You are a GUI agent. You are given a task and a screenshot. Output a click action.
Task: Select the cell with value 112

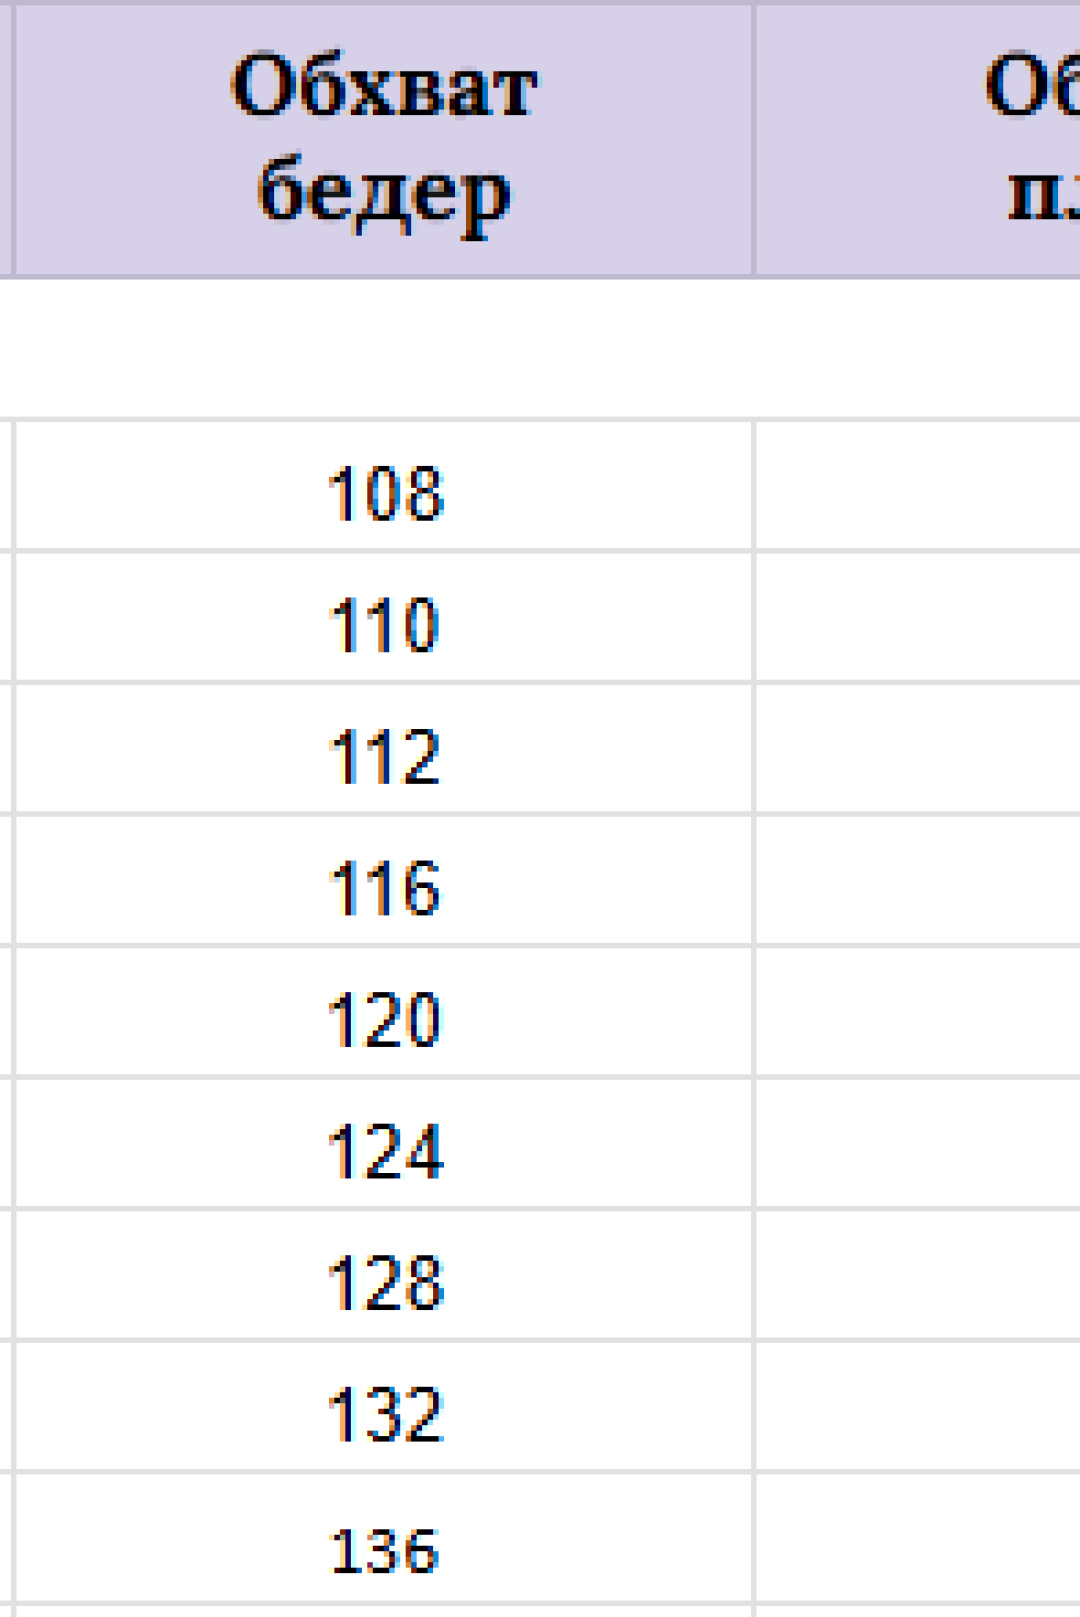(384, 749)
